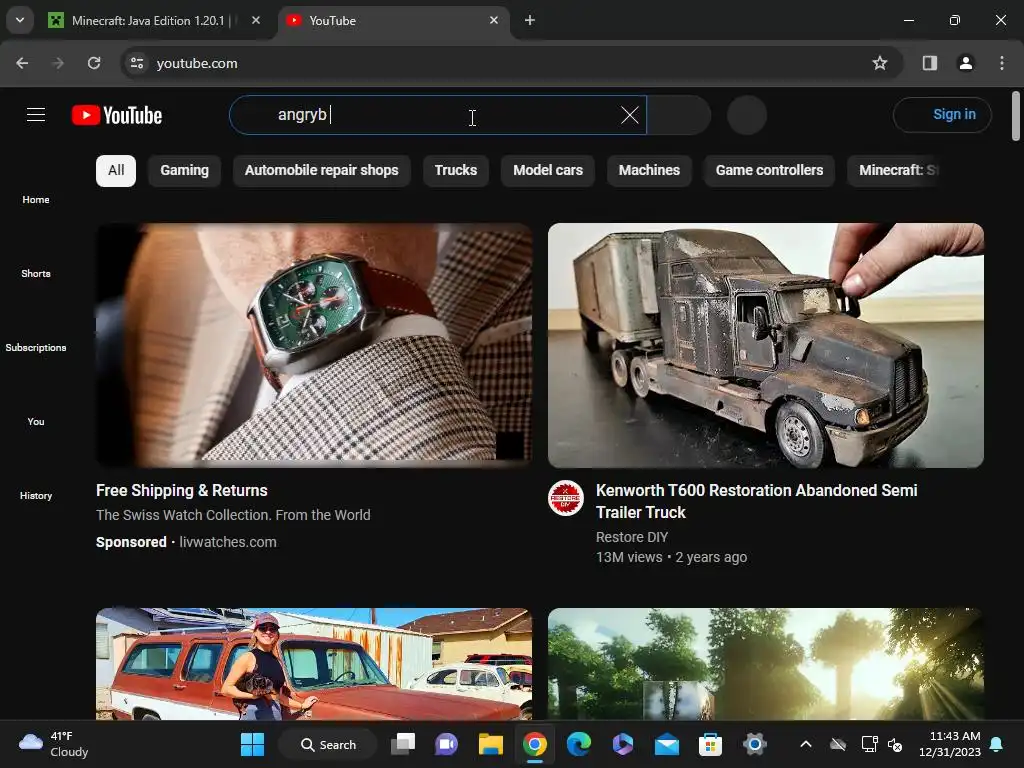Click the YouTube logo

coord(117,116)
